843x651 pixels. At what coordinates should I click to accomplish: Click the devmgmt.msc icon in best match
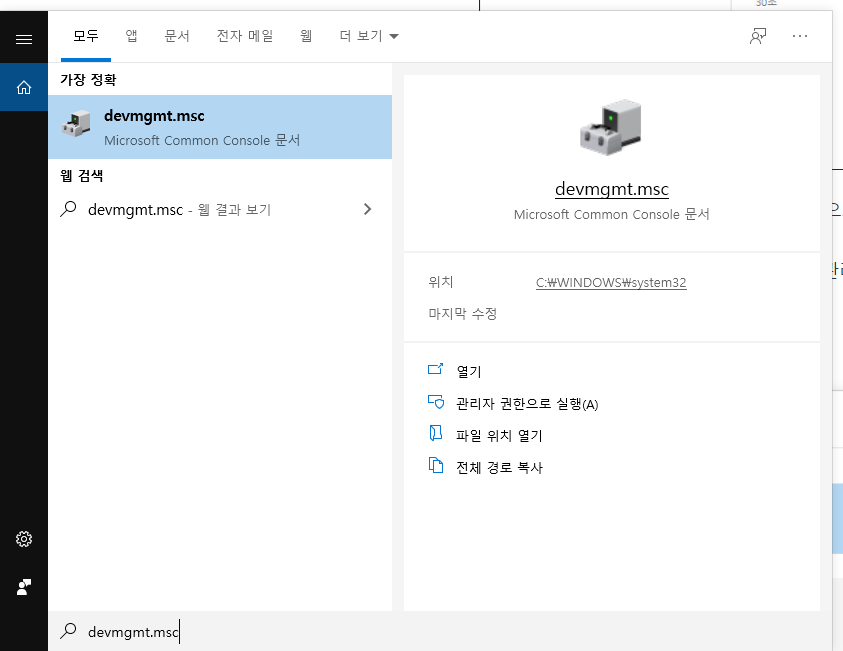tap(76, 124)
